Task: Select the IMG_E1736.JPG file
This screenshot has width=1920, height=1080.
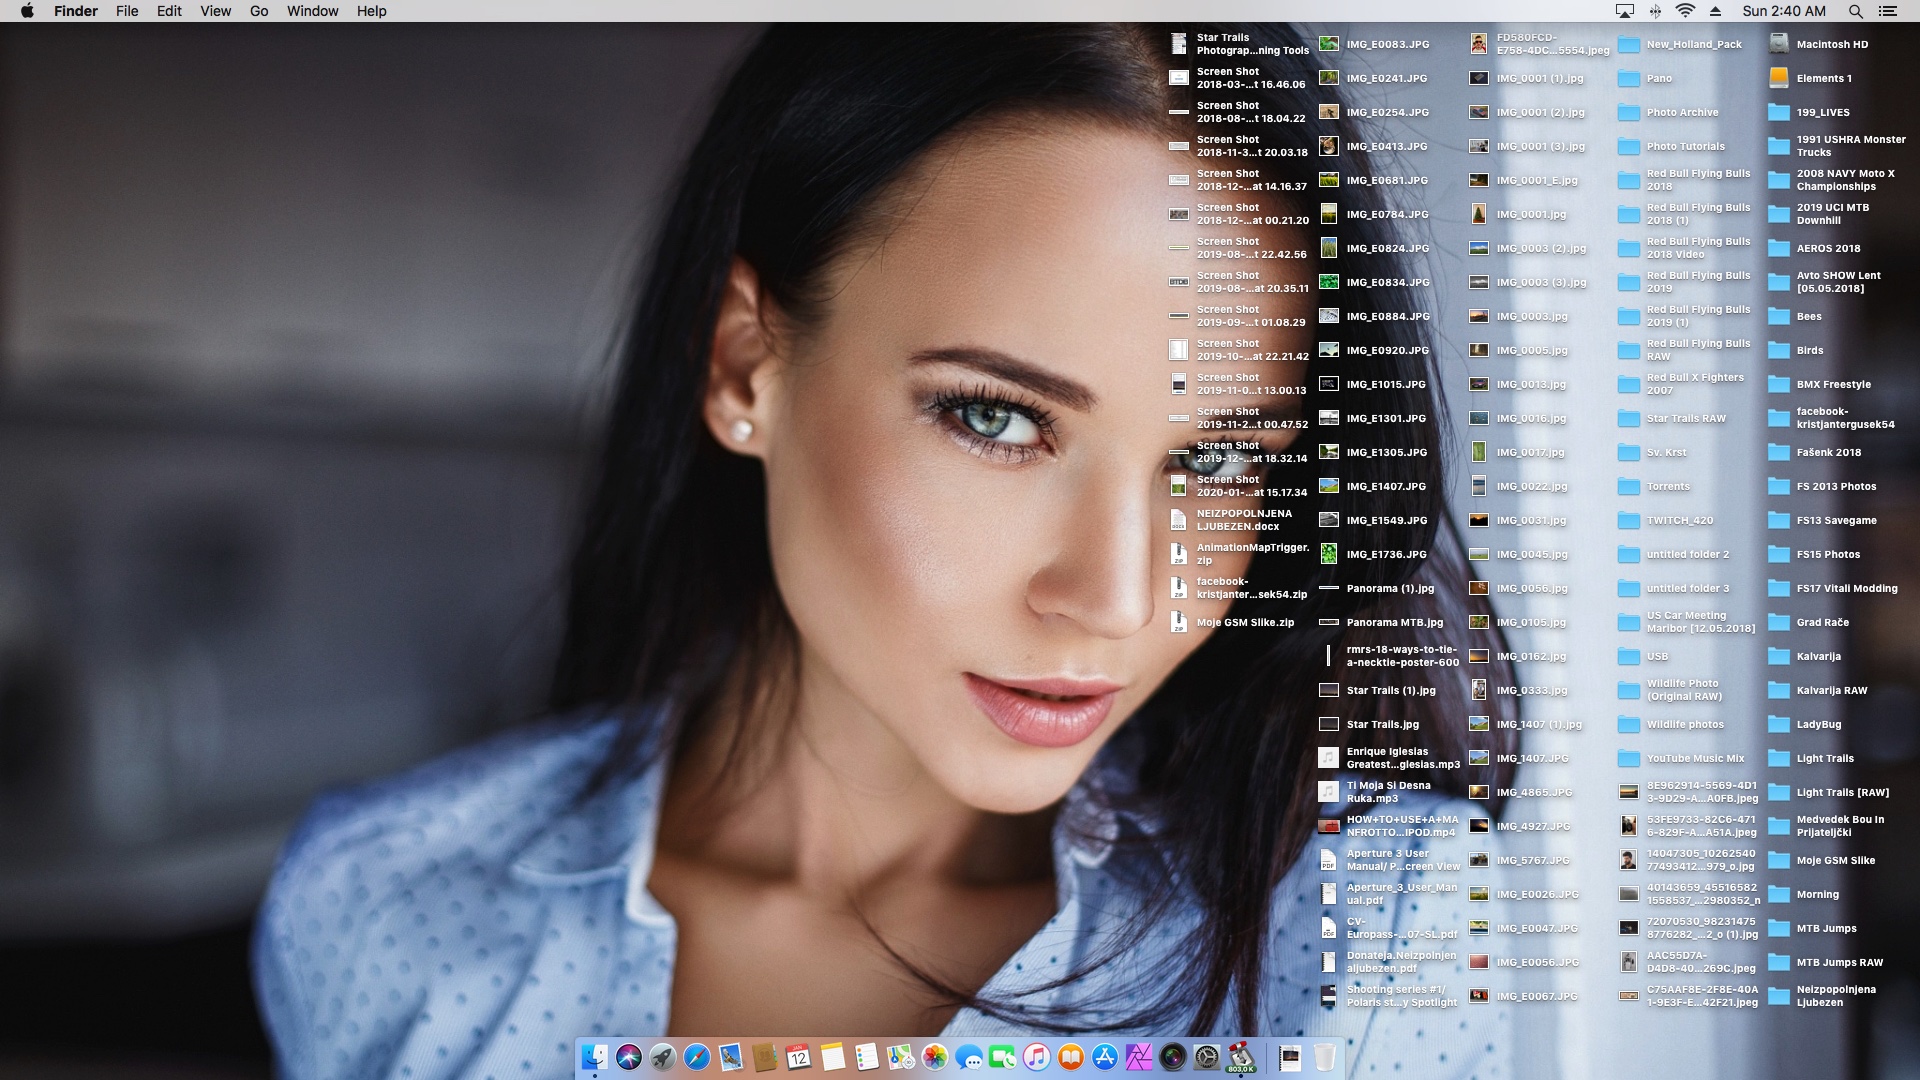Action: 1373,554
